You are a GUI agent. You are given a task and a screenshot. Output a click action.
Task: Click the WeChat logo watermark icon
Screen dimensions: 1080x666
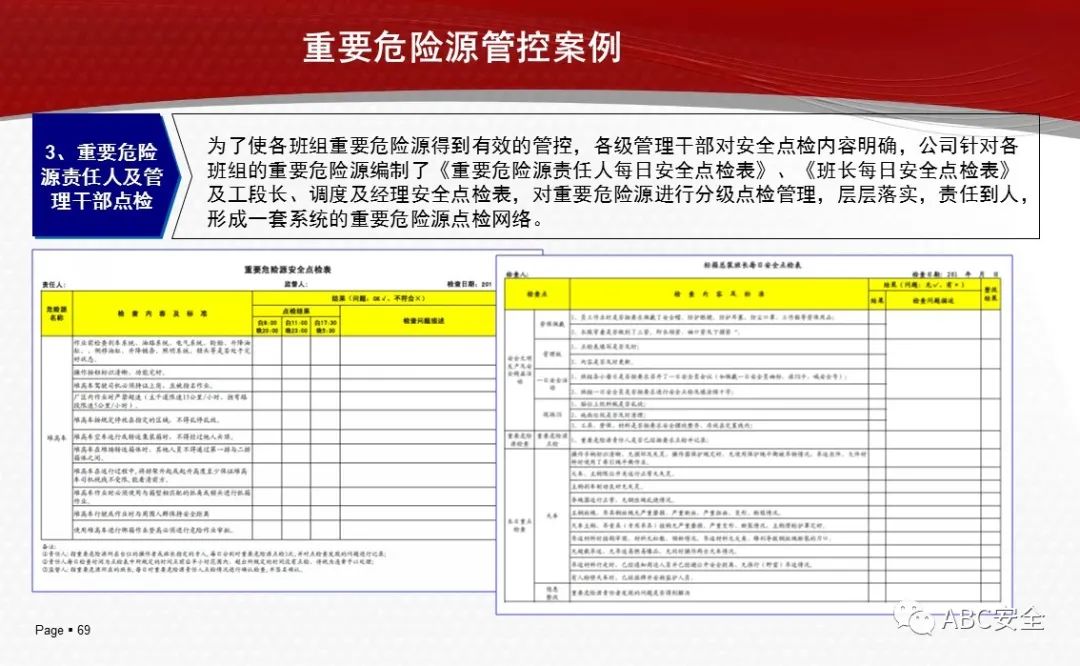[x=918, y=618]
